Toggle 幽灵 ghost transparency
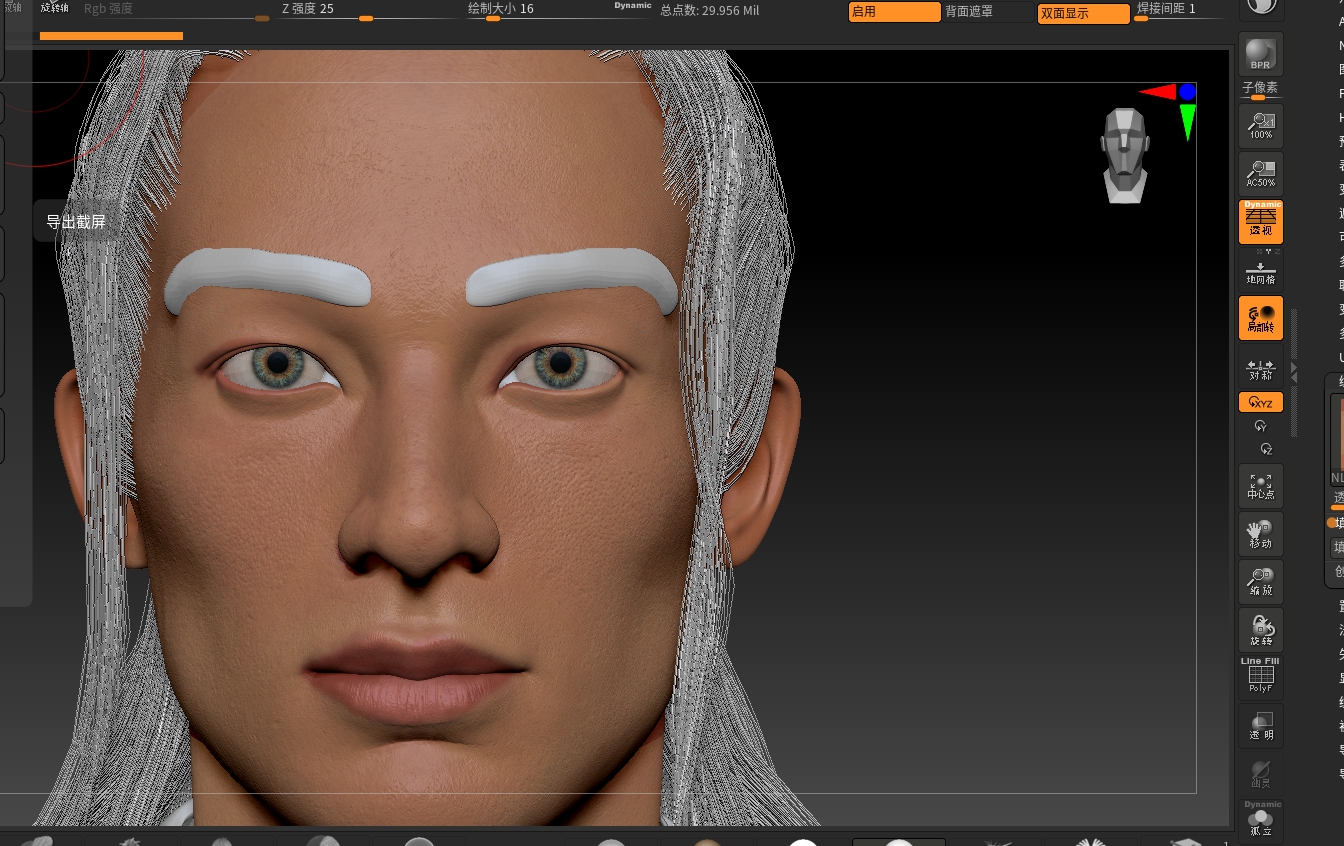This screenshot has height=846, width=1344. click(x=1260, y=773)
